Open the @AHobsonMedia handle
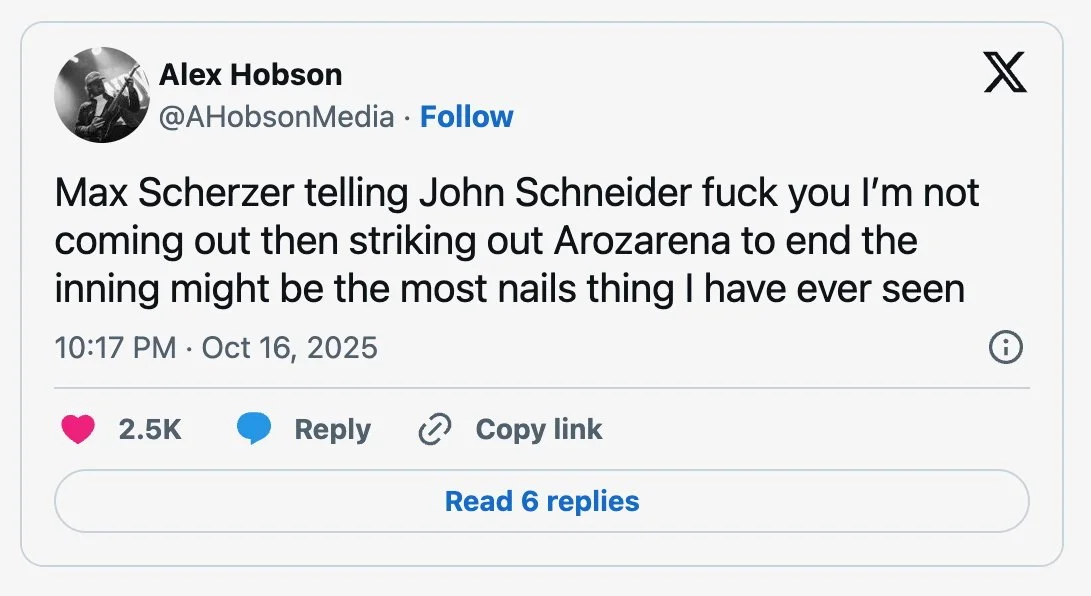The height and width of the screenshot is (596, 1091). [276, 117]
